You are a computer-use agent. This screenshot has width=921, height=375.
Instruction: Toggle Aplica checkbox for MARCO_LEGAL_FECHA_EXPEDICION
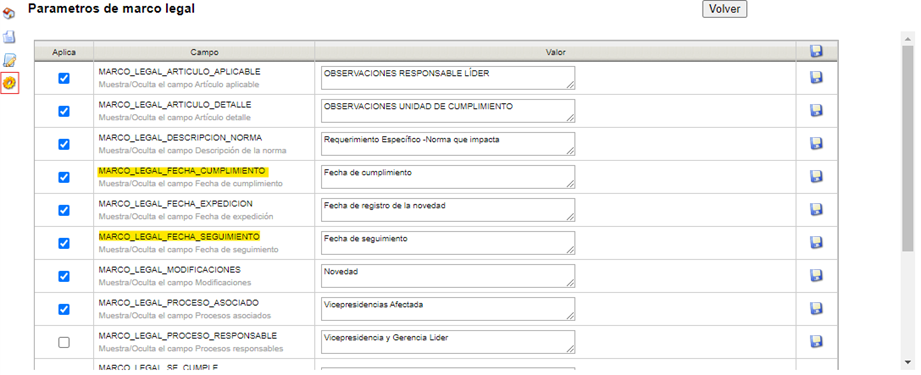[64, 210]
